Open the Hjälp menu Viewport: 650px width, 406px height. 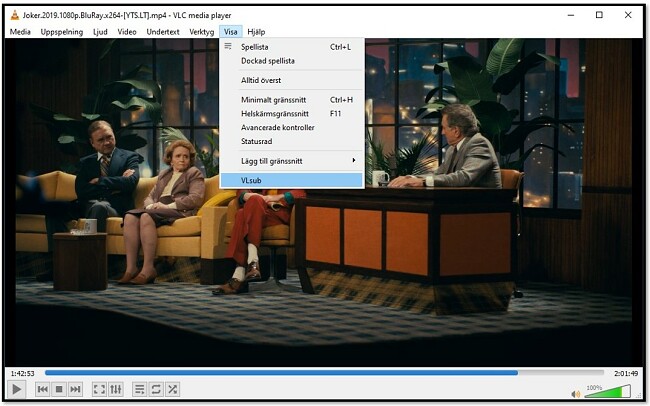click(256, 32)
